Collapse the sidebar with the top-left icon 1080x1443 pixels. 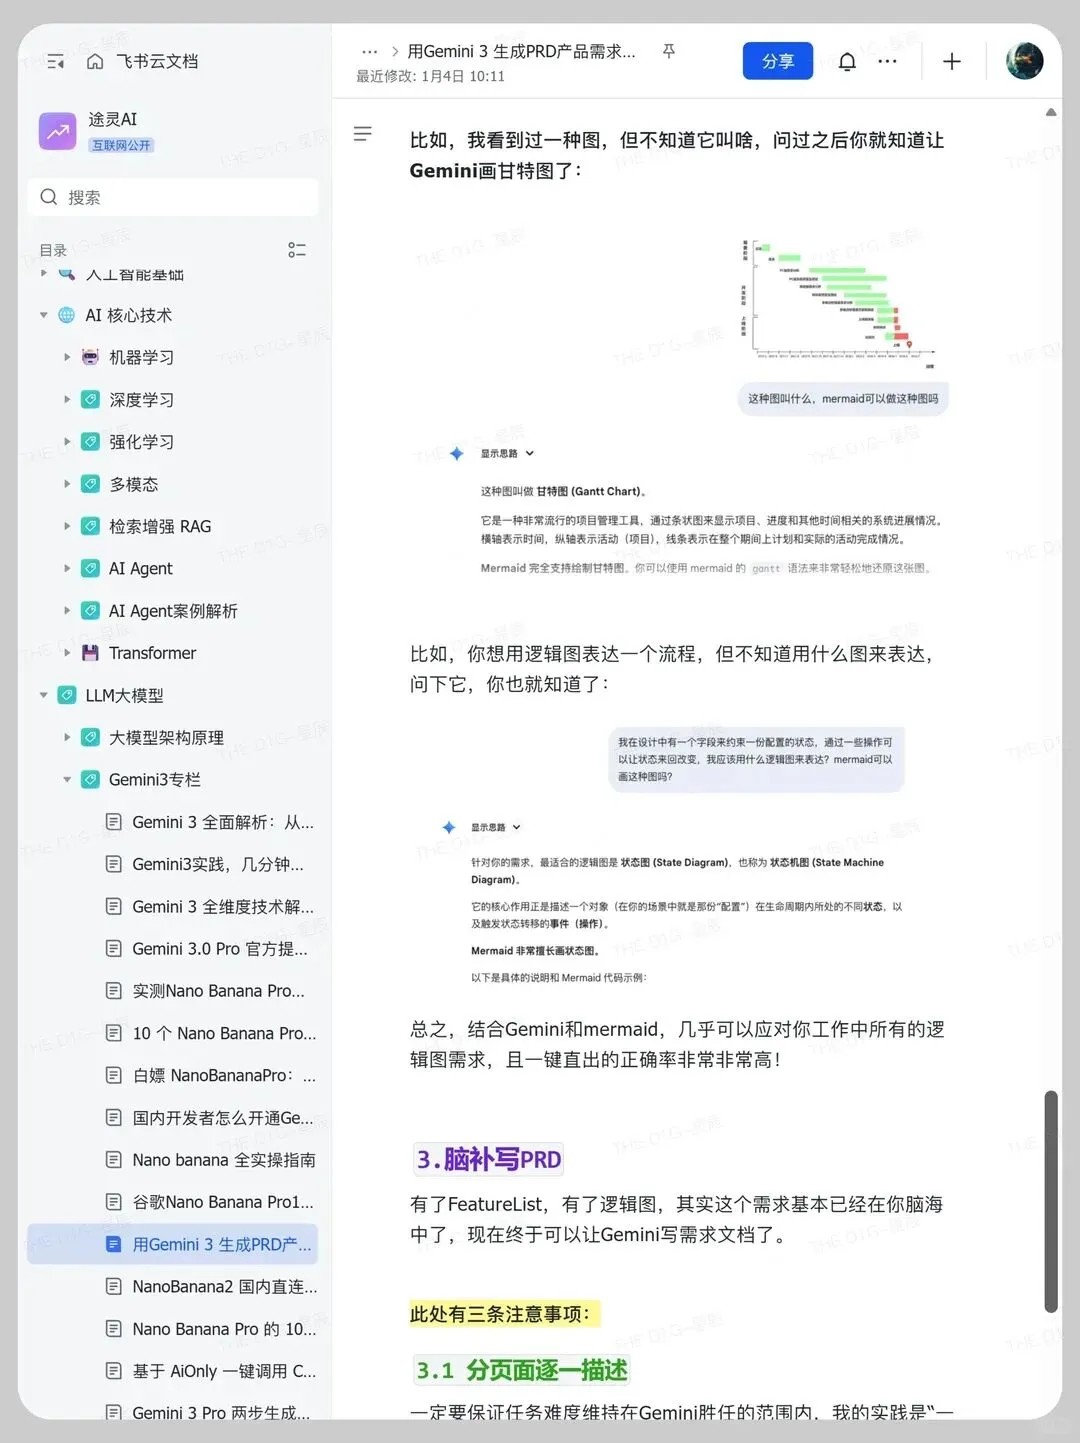(56, 62)
